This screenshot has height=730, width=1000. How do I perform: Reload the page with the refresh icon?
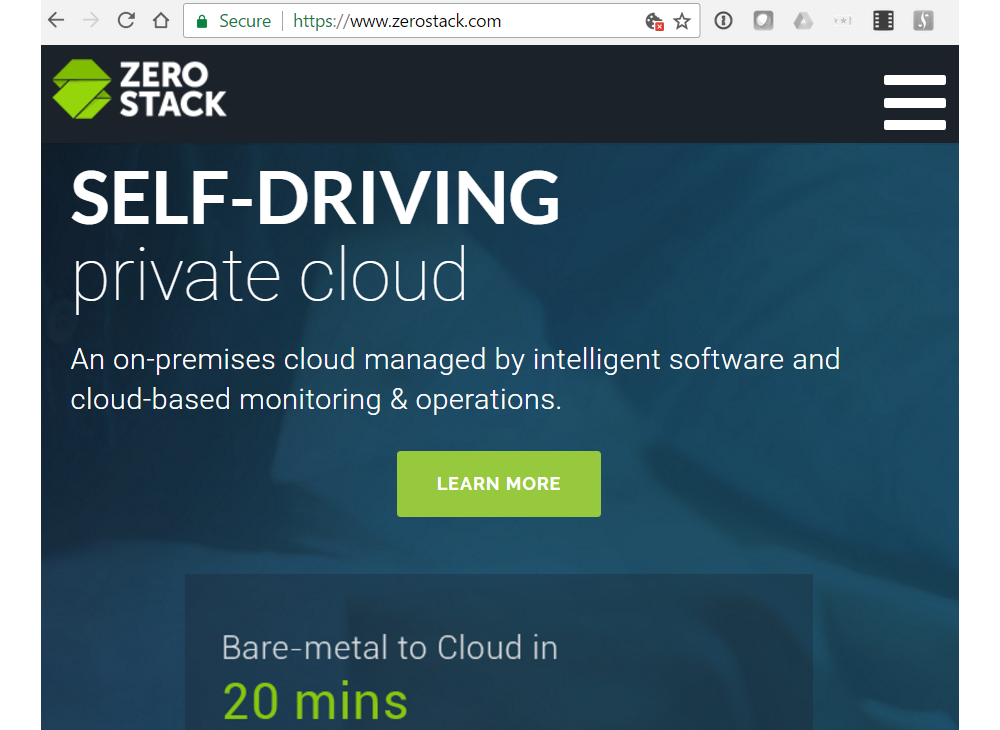coord(126,20)
